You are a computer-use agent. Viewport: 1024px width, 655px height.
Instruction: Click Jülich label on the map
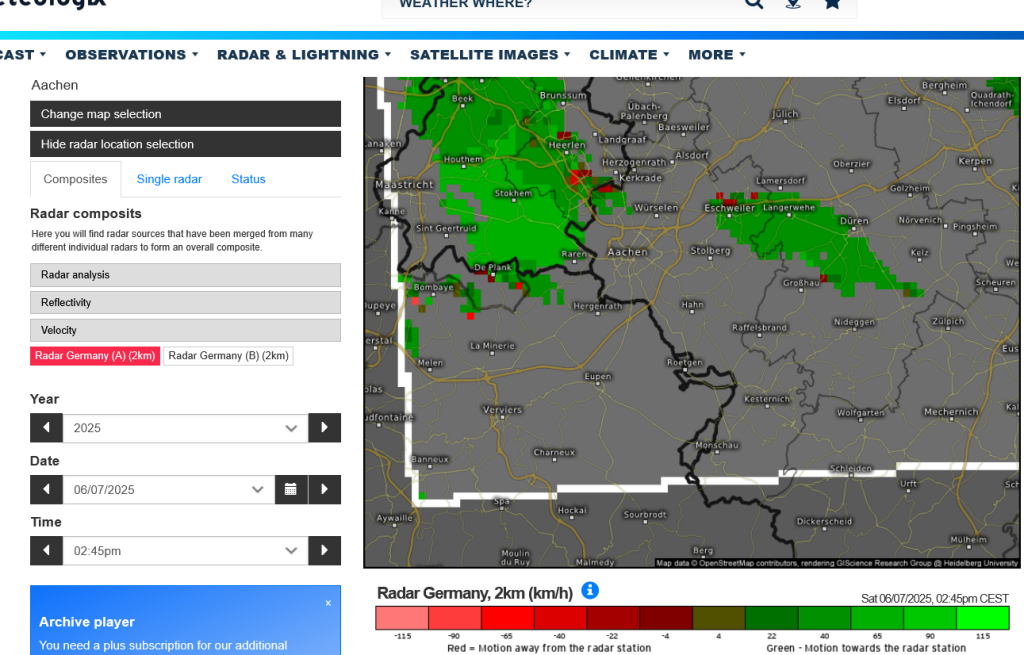coord(785,114)
